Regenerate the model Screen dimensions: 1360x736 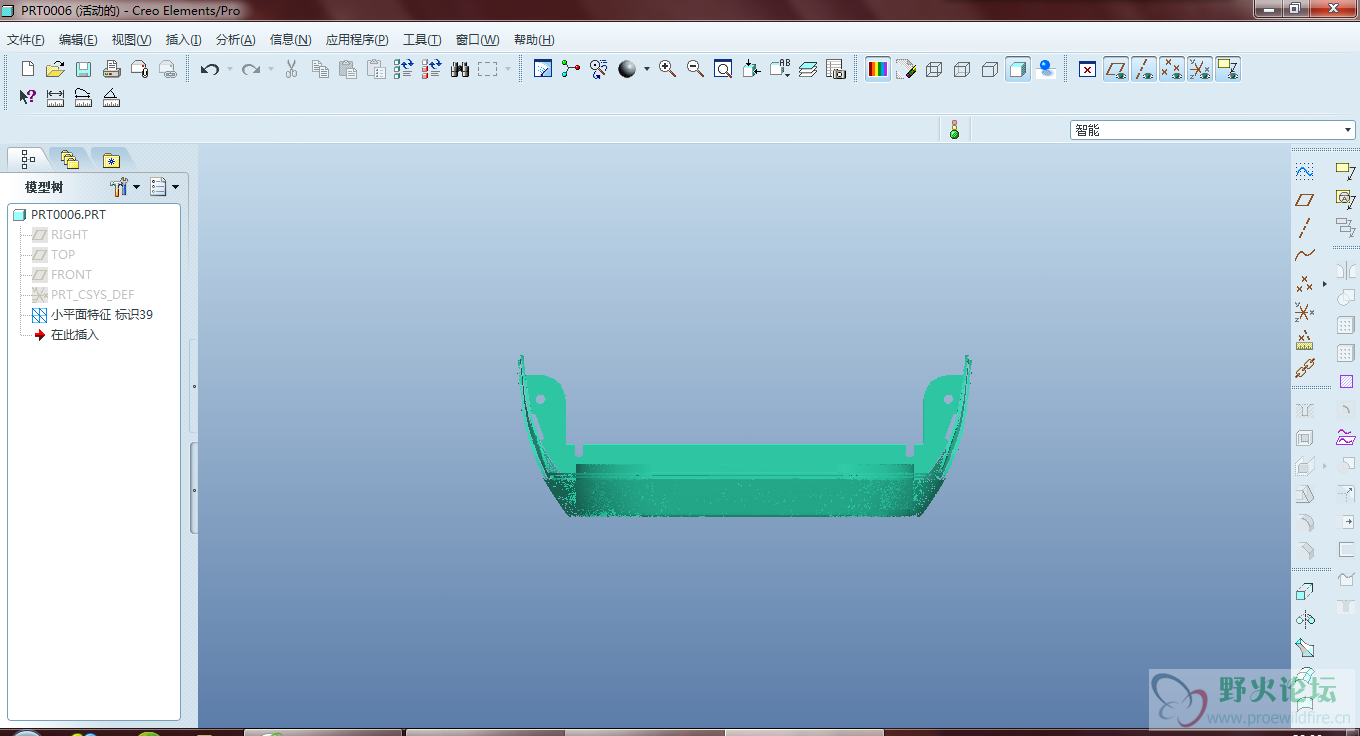[404, 69]
